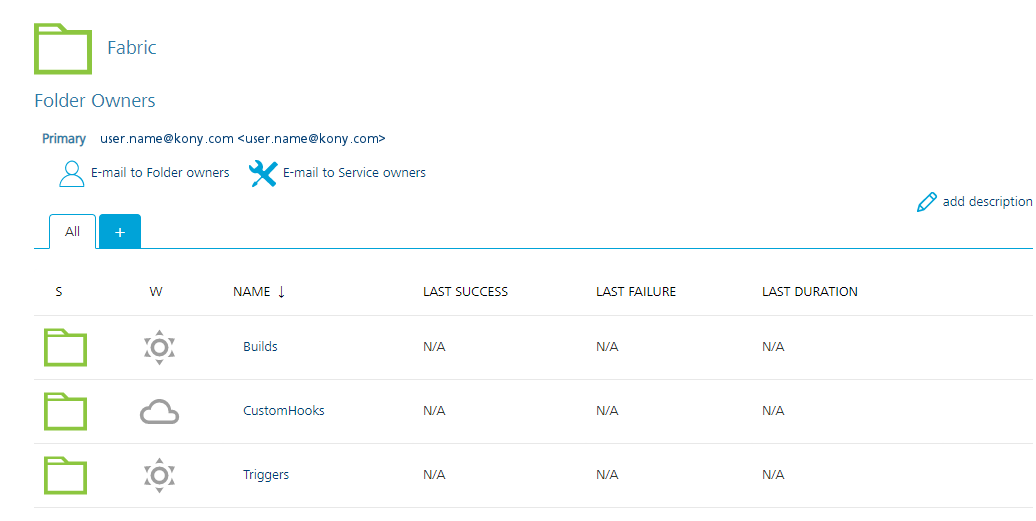Open the Builds folder link
Viewport: 1036px width, 521px height.
(260, 347)
